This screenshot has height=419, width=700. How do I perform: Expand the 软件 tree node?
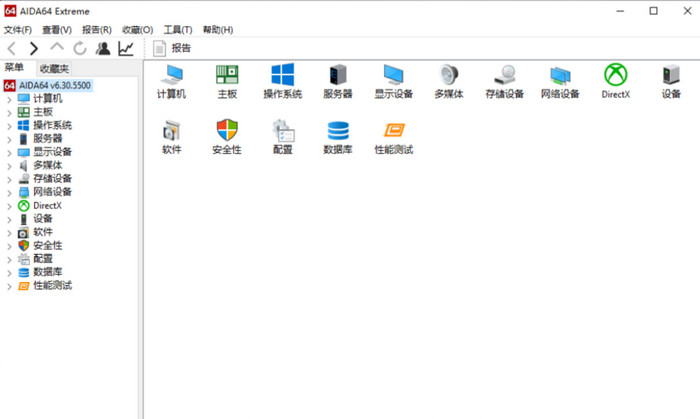tap(9, 233)
